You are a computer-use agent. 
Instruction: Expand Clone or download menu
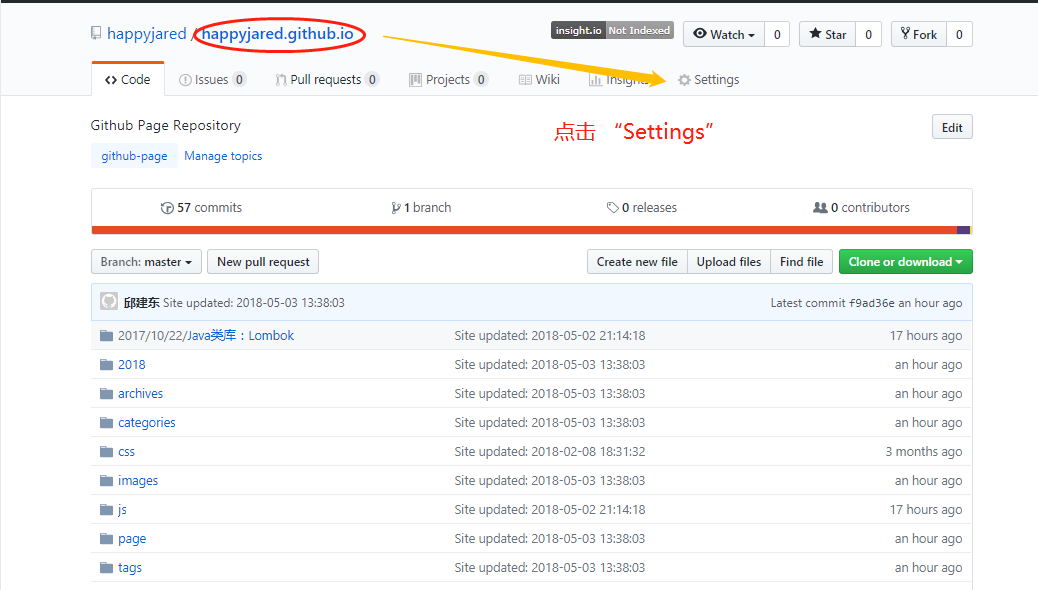pos(906,262)
